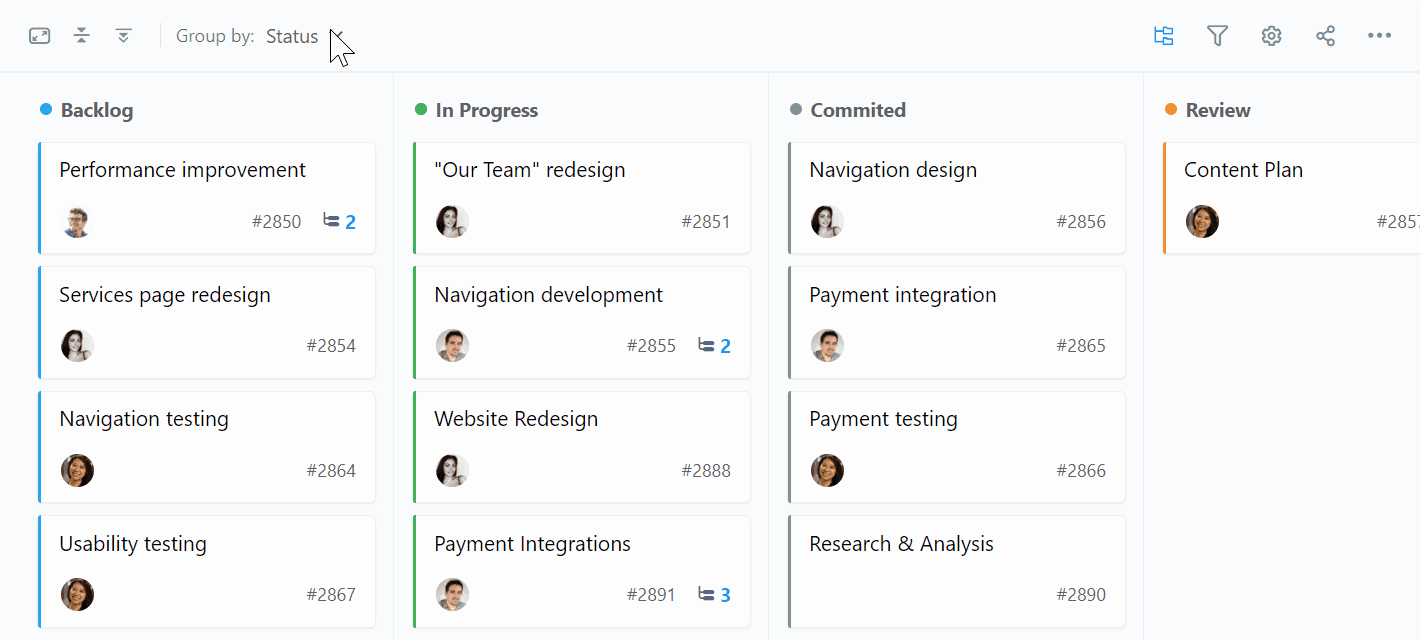The height and width of the screenshot is (640, 1420).
Task: Show Payment Integrations subtasks count
Action: pos(714,595)
